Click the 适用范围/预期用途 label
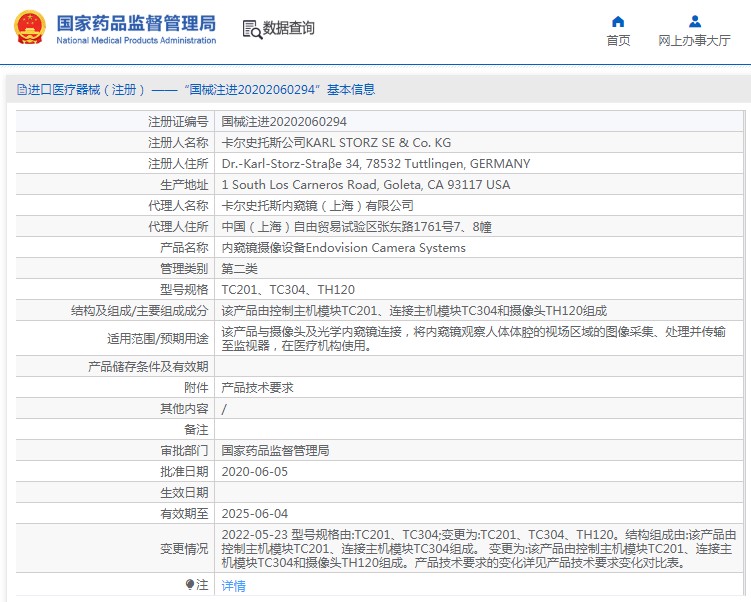The image size is (751, 602). click(x=158, y=339)
